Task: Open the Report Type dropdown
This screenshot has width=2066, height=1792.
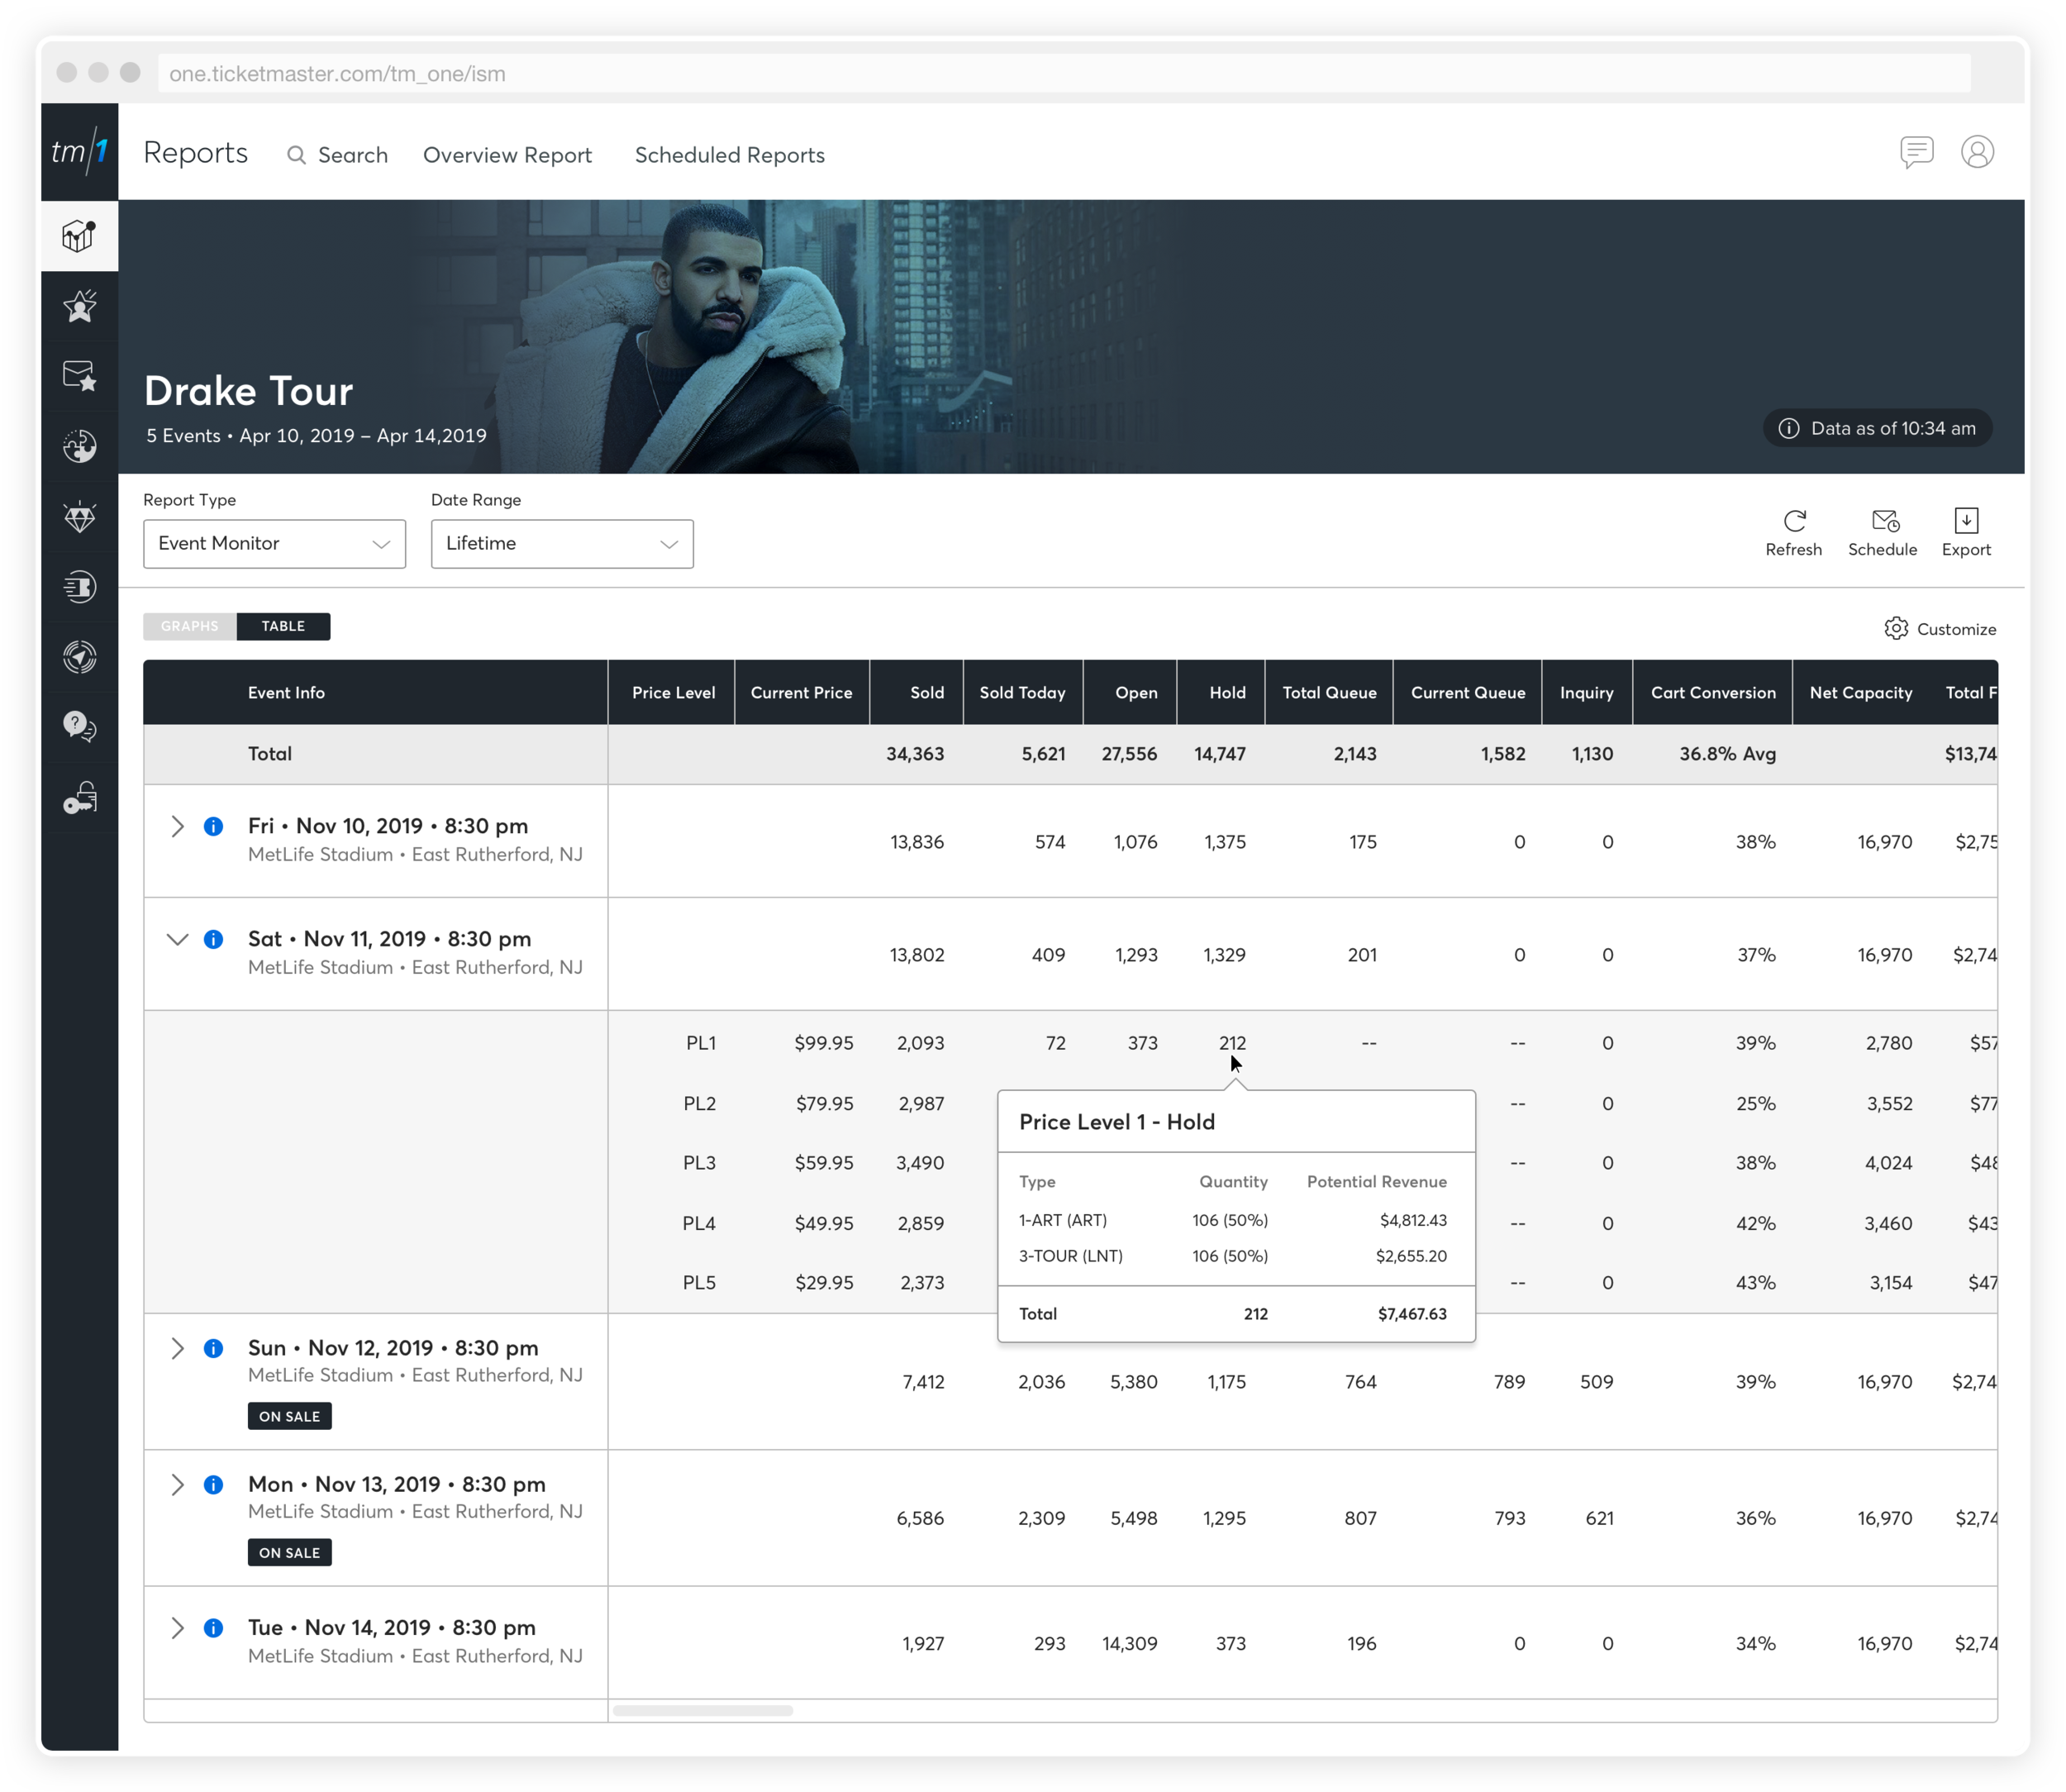Action: pos(274,544)
